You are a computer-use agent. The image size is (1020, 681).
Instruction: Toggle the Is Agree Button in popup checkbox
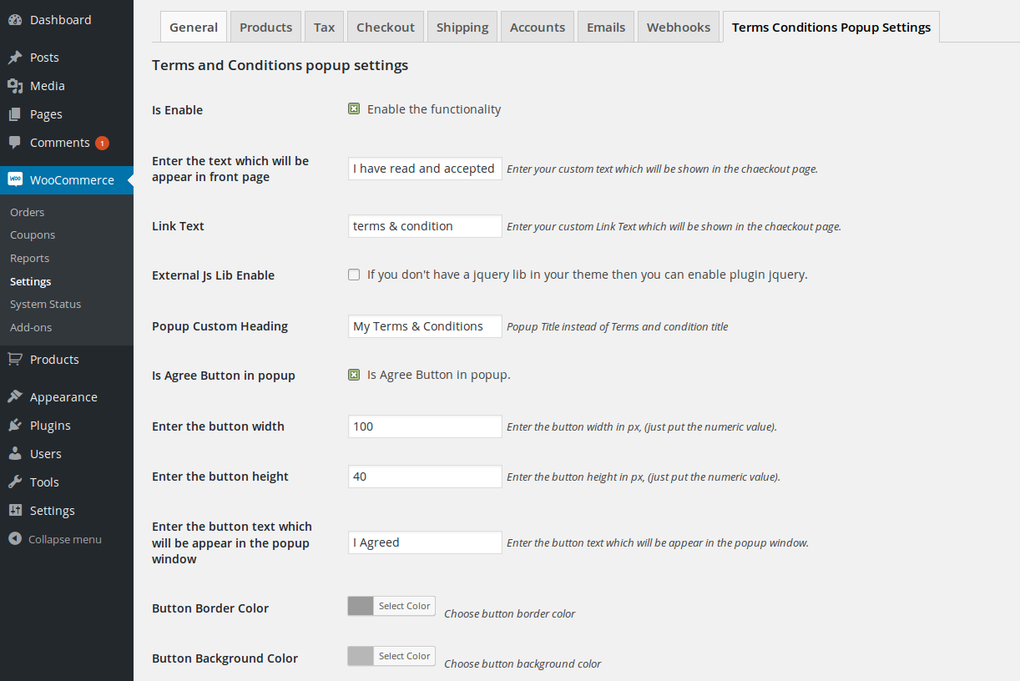pyautogui.click(x=354, y=373)
